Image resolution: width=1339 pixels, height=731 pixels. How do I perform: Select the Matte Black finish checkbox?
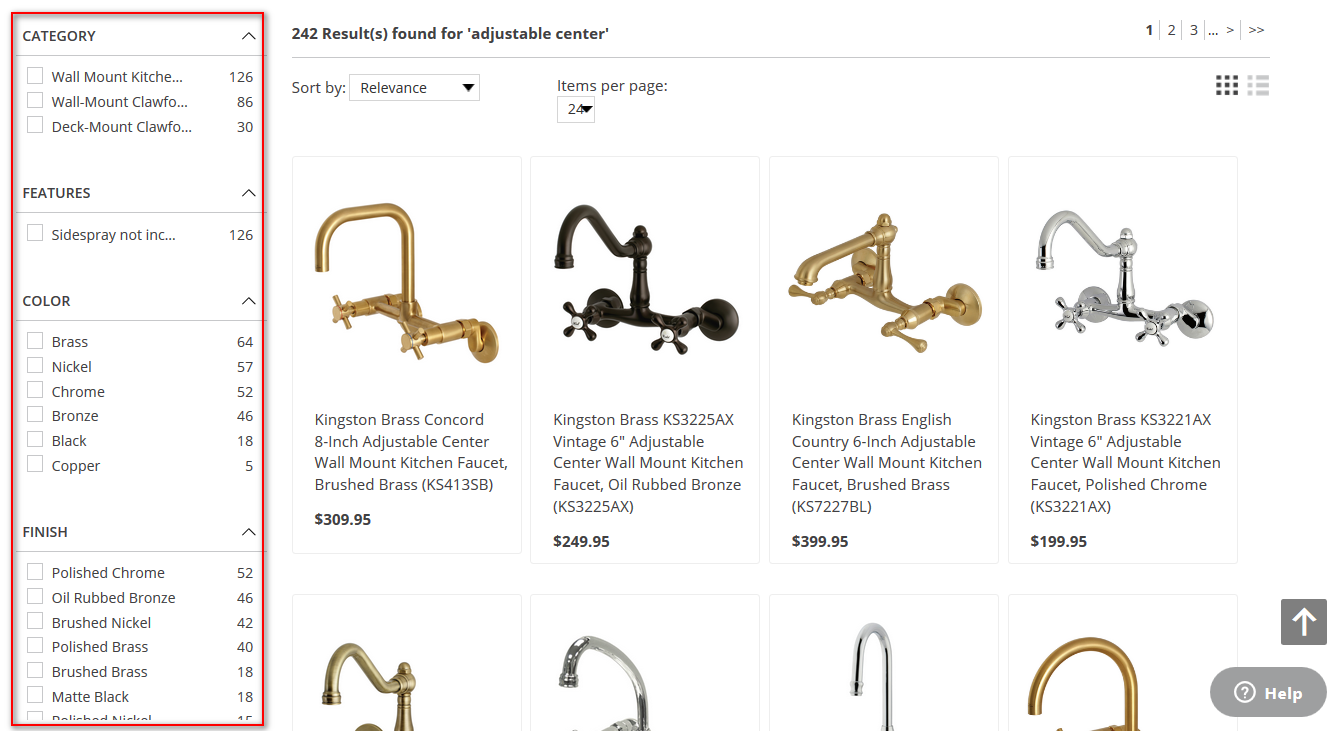[x=36, y=696]
